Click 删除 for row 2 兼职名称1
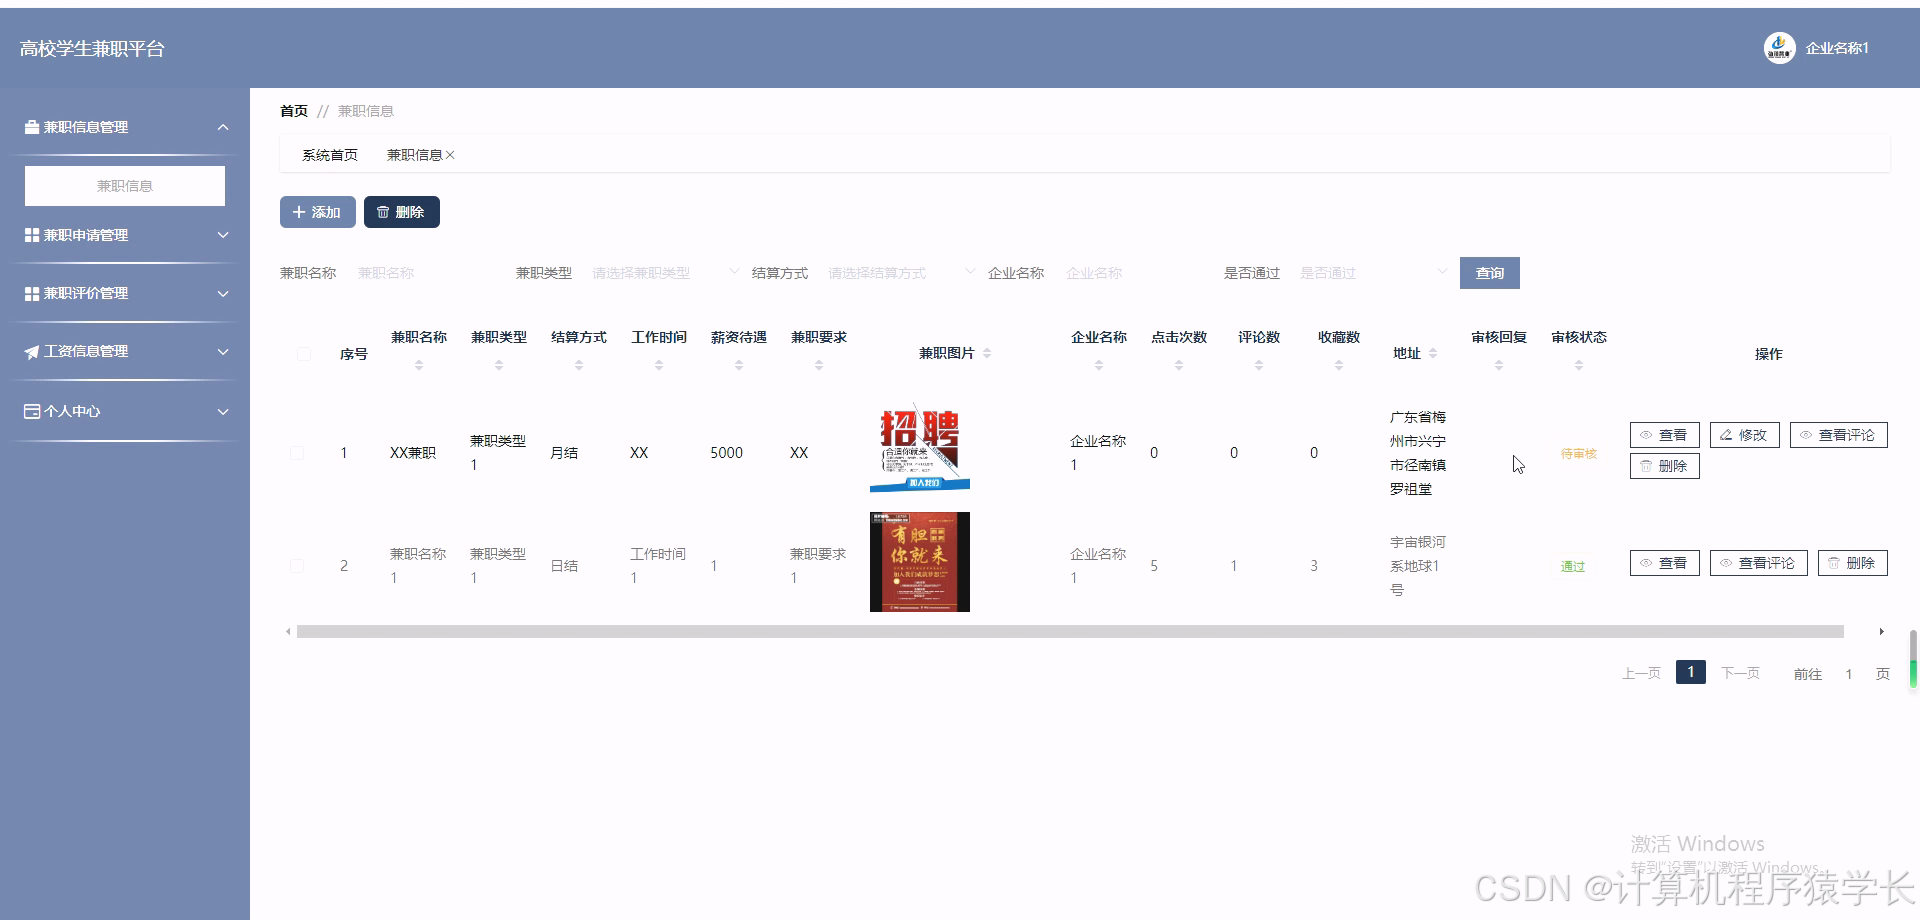This screenshot has width=1920, height=920. 1853,563
